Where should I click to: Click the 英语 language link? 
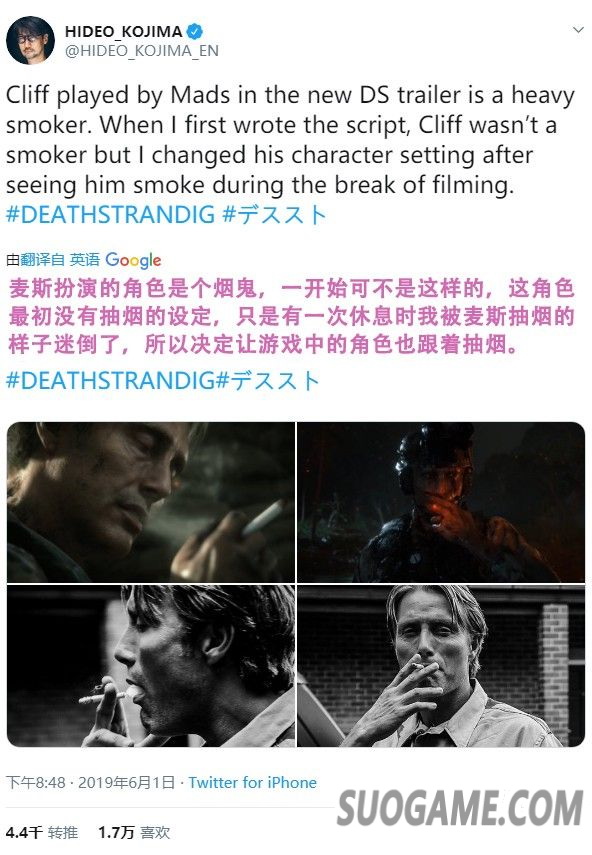pyautogui.click(x=84, y=260)
